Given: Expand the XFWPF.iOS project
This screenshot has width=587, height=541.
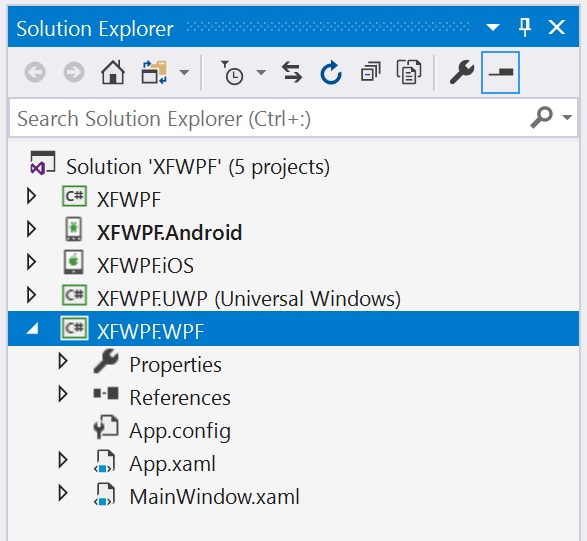Looking at the screenshot, I should [31, 262].
